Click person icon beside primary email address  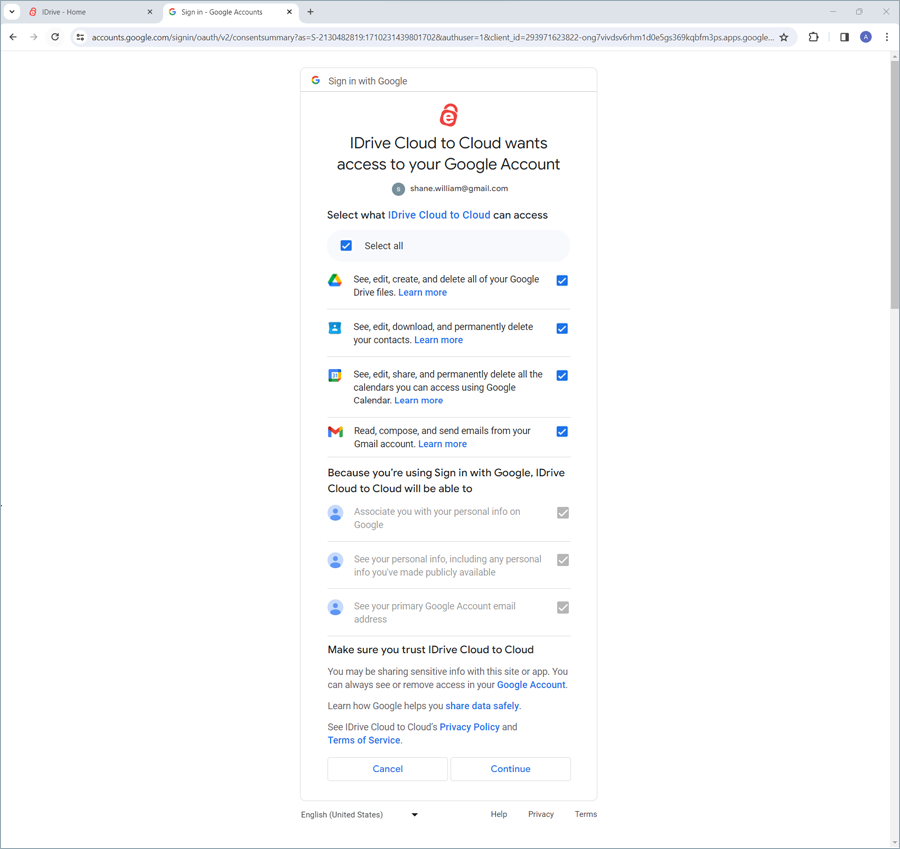(335, 607)
